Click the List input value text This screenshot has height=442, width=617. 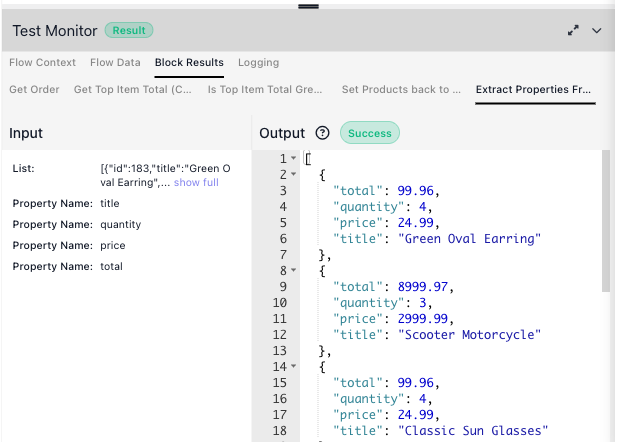tap(165, 176)
